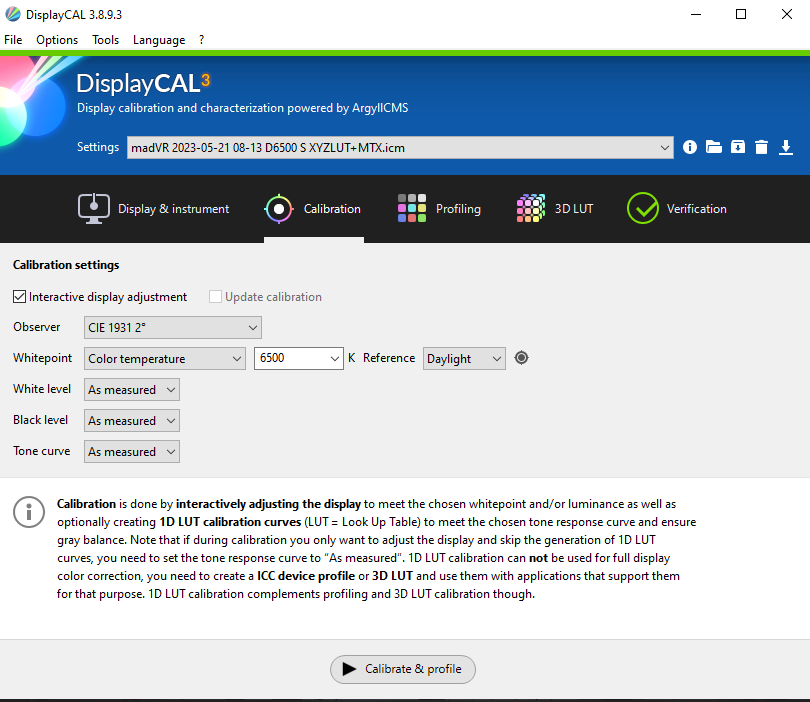Open the File menu

coord(13,40)
